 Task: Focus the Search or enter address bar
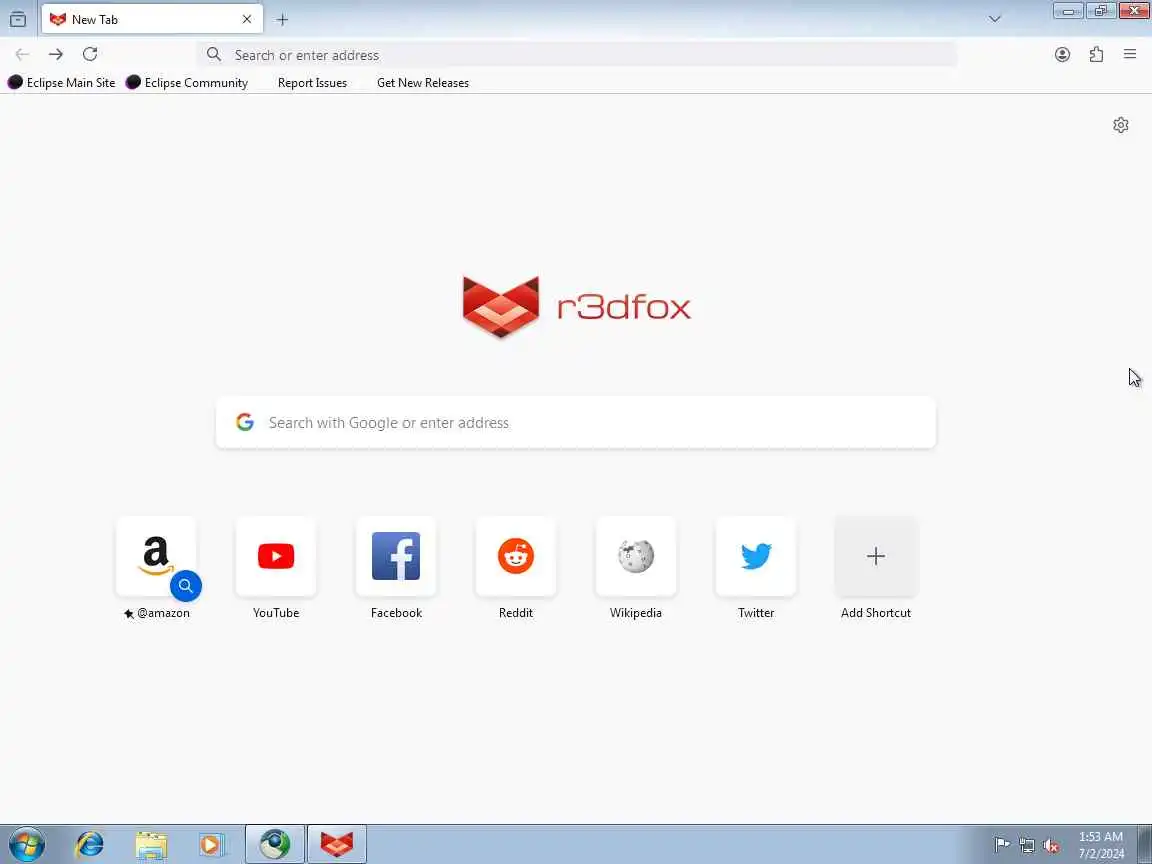click(577, 54)
